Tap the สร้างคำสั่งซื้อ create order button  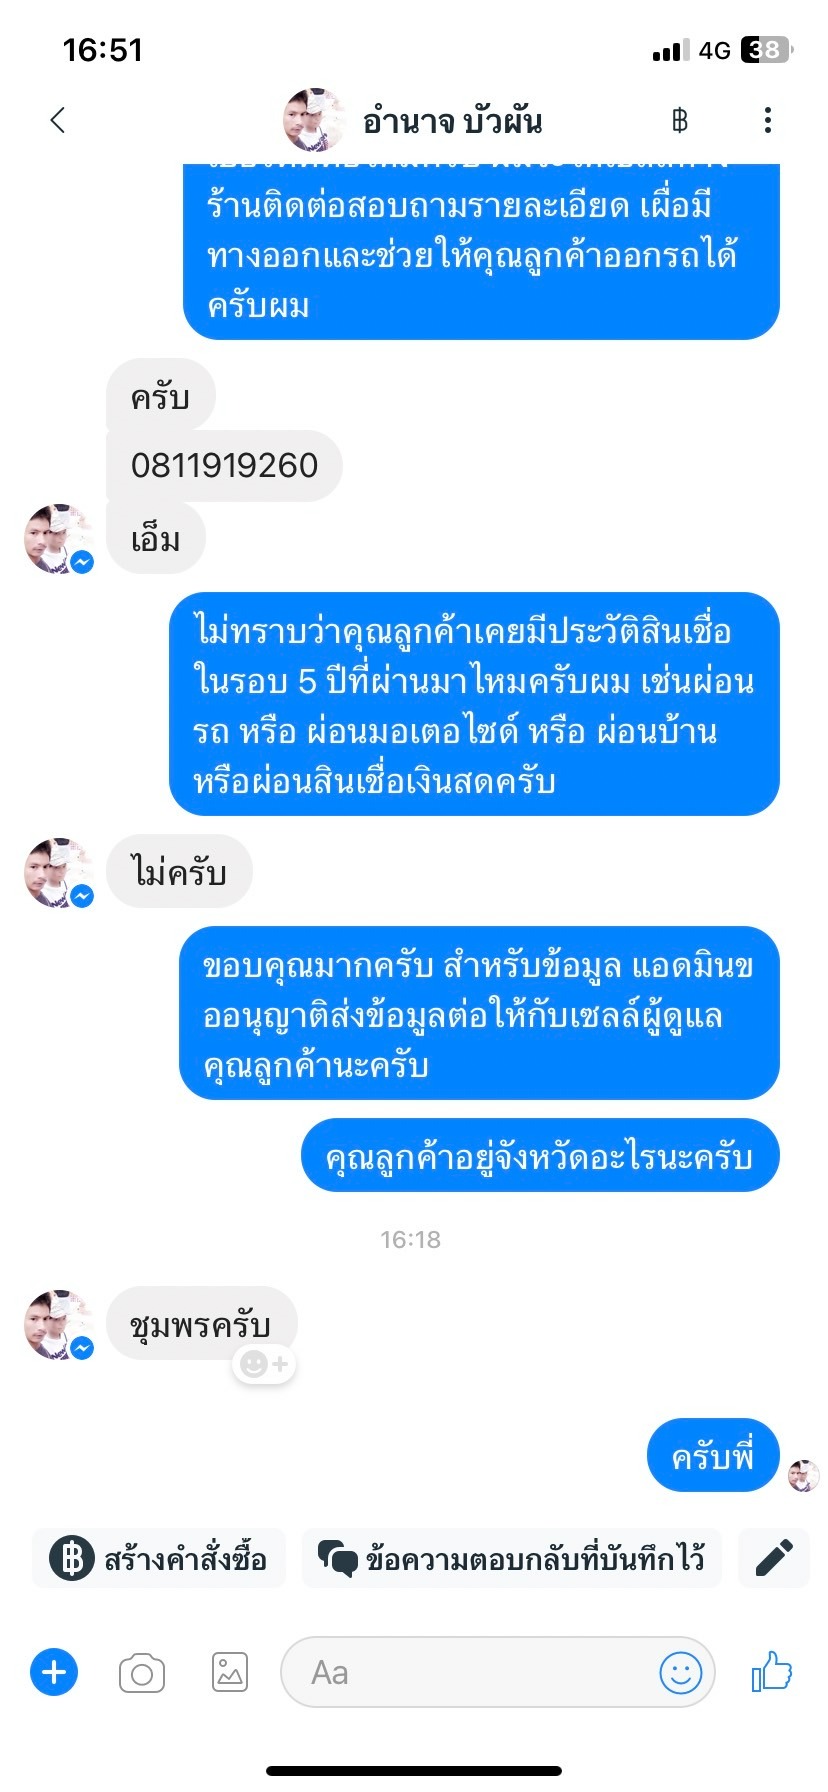click(159, 1558)
